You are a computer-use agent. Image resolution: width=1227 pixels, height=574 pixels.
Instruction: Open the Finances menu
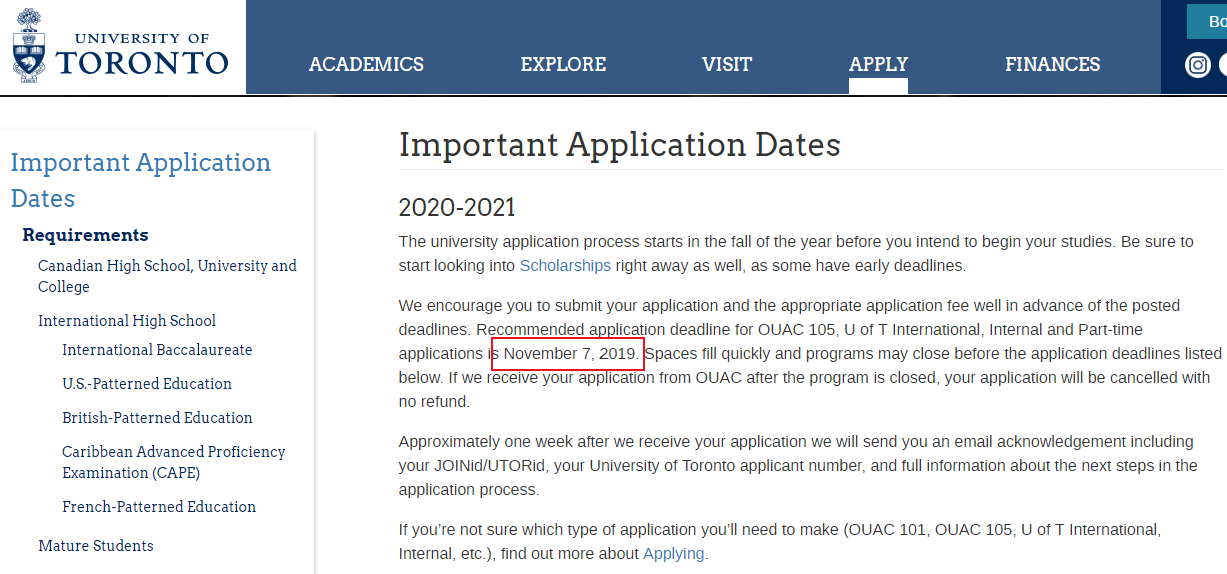click(x=1052, y=64)
